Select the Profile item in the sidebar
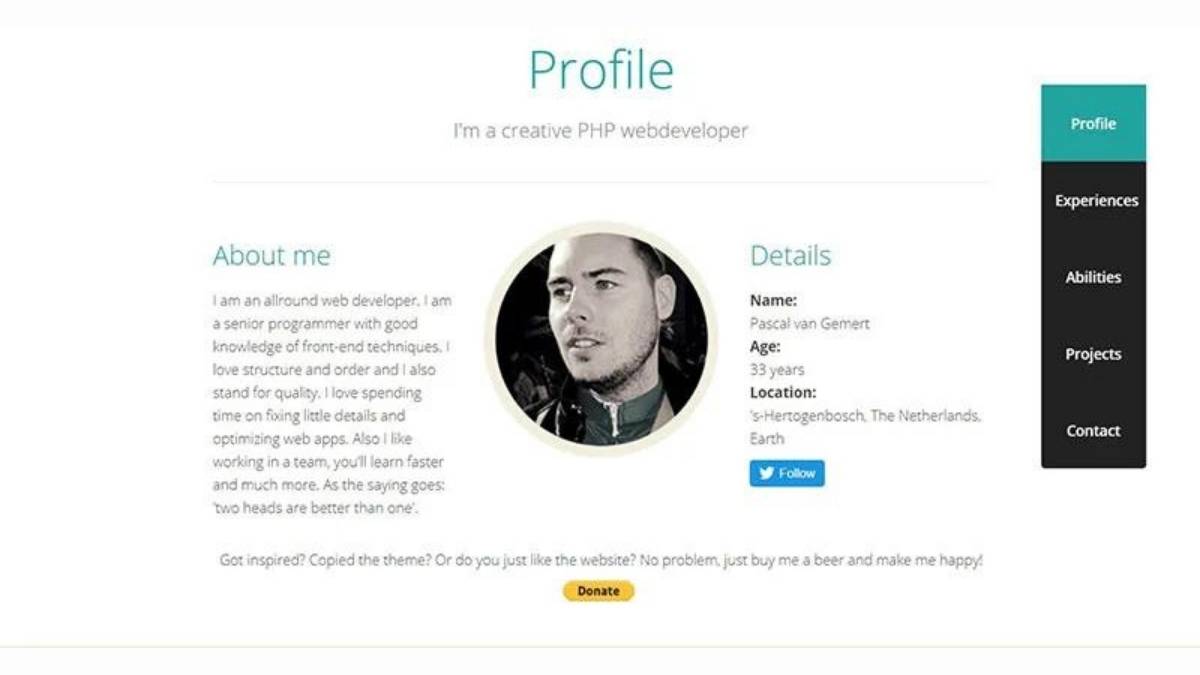The image size is (1200, 675). [1093, 123]
